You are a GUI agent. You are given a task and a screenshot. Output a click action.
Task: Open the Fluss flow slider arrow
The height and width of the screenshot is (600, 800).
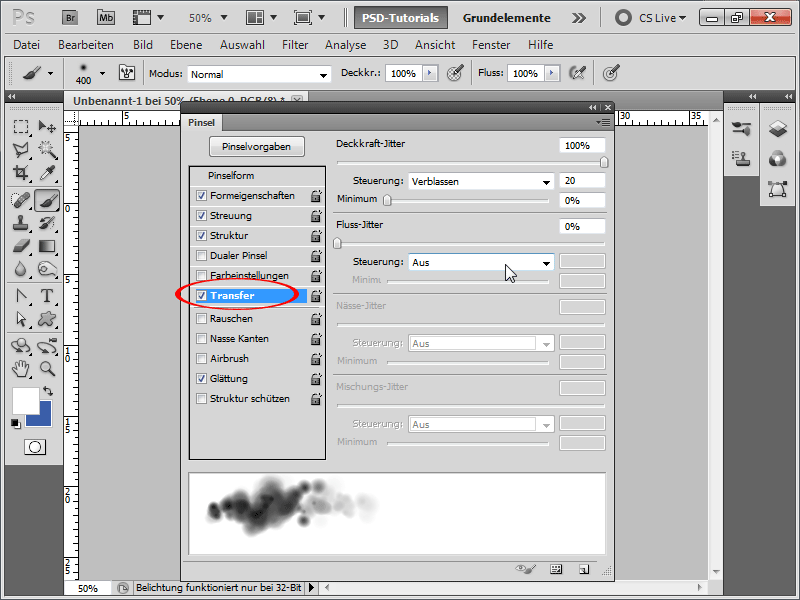coord(552,73)
